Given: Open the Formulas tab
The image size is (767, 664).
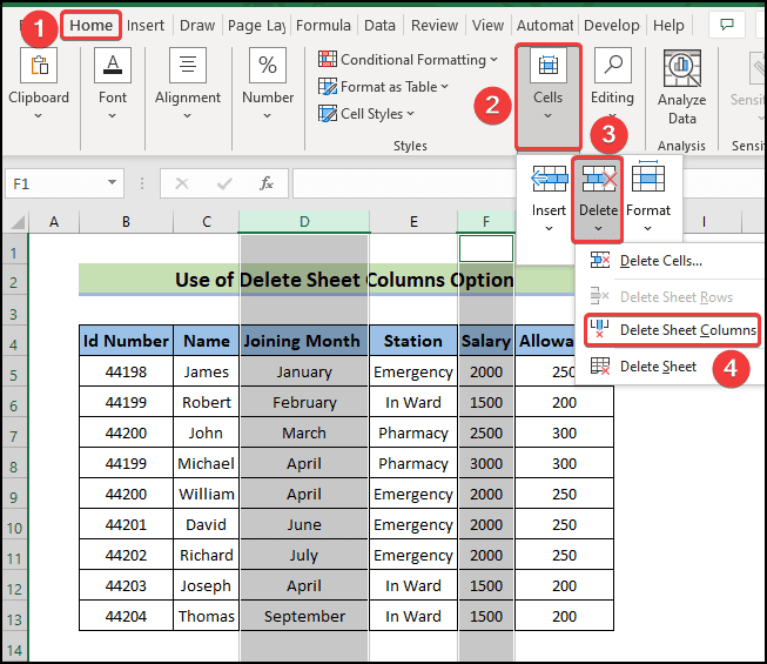Looking at the screenshot, I should click(323, 25).
